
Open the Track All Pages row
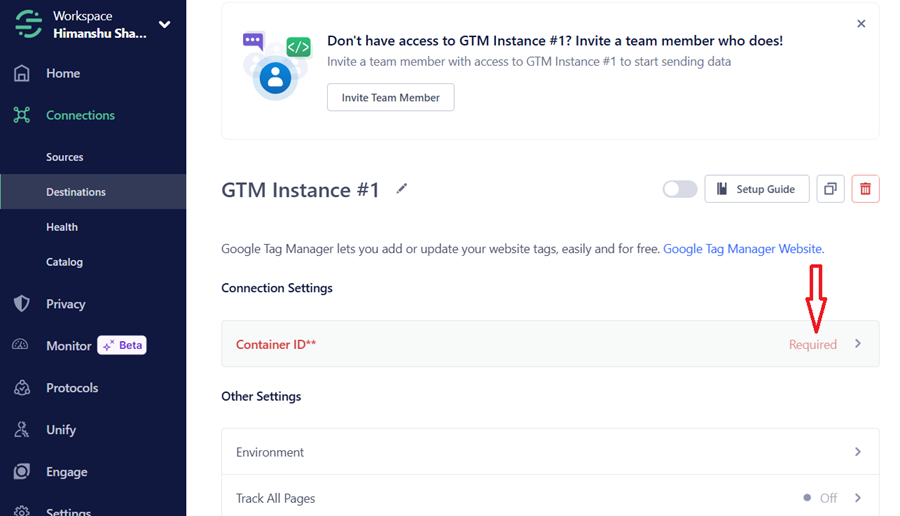pos(550,496)
